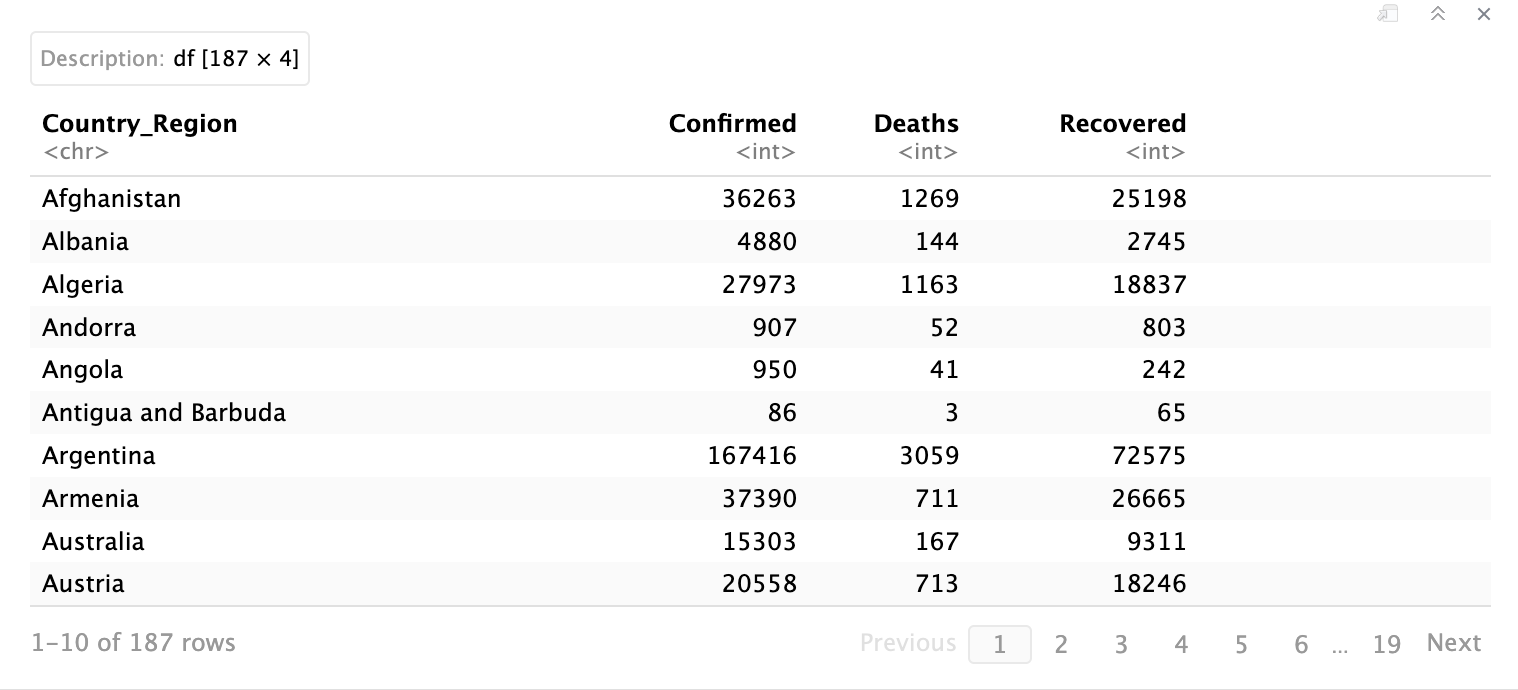Select page 5 in the paginator

coord(1241,644)
